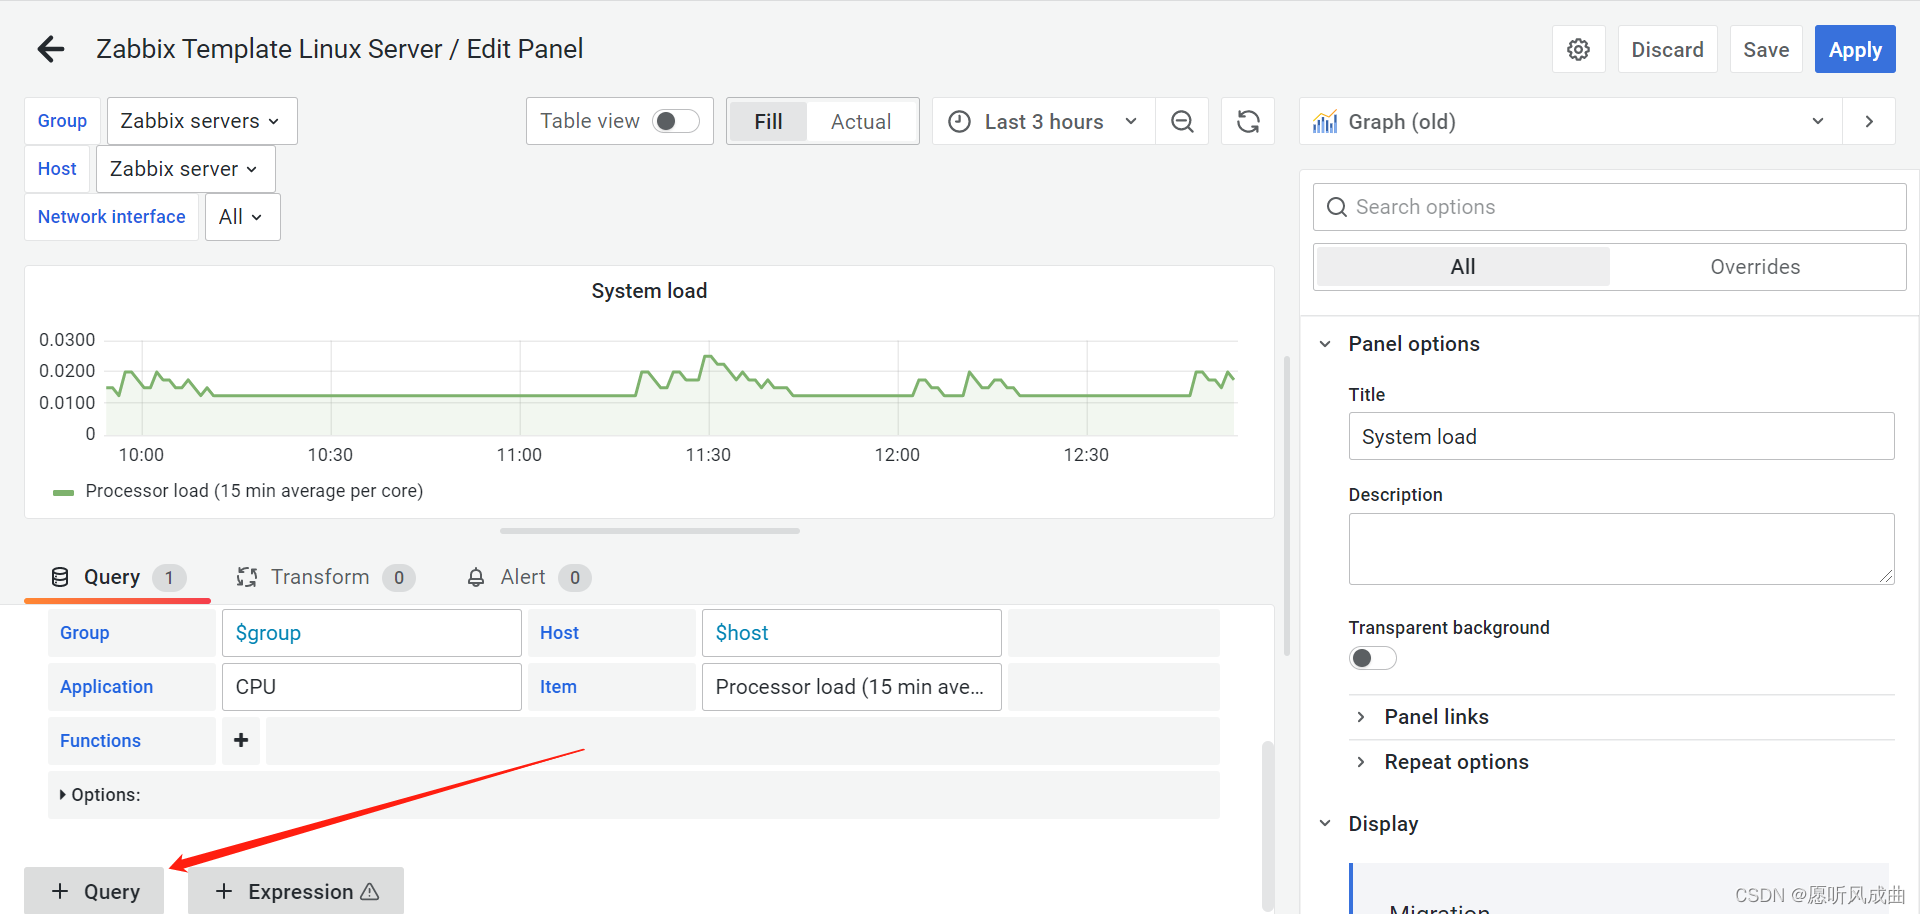Collapse the options pane with right chevron
Viewport: 1920px width, 914px height.
(x=1869, y=121)
